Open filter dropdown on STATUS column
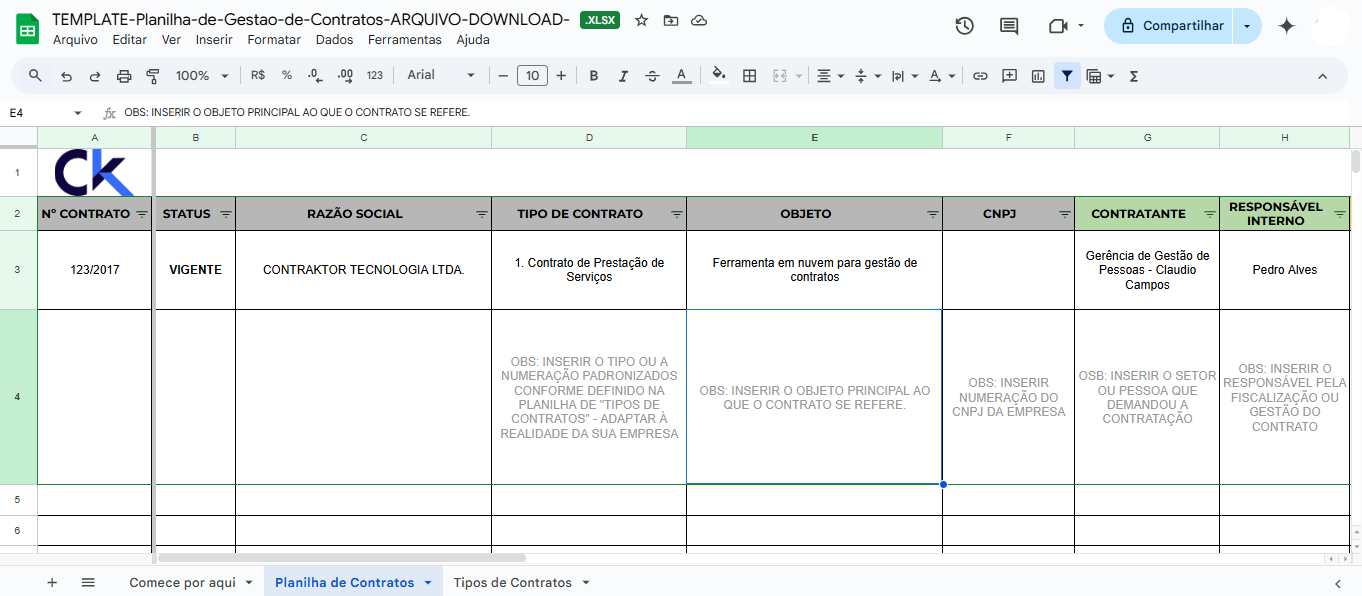Image resolution: width=1362 pixels, height=596 pixels. [225, 214]
